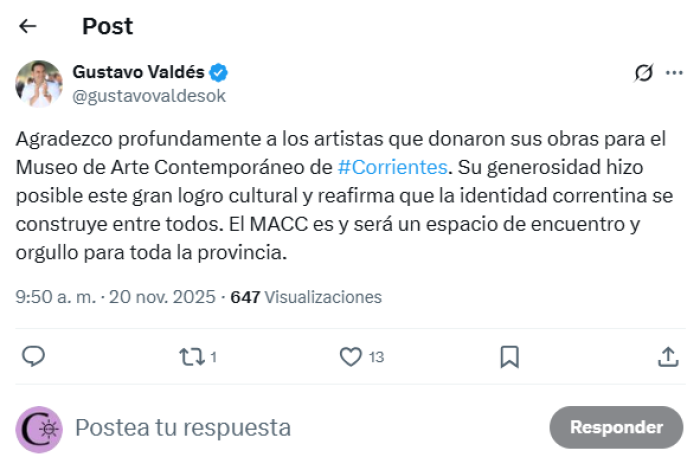
Task: Click the like count of 13
Action: click(376, 357)
